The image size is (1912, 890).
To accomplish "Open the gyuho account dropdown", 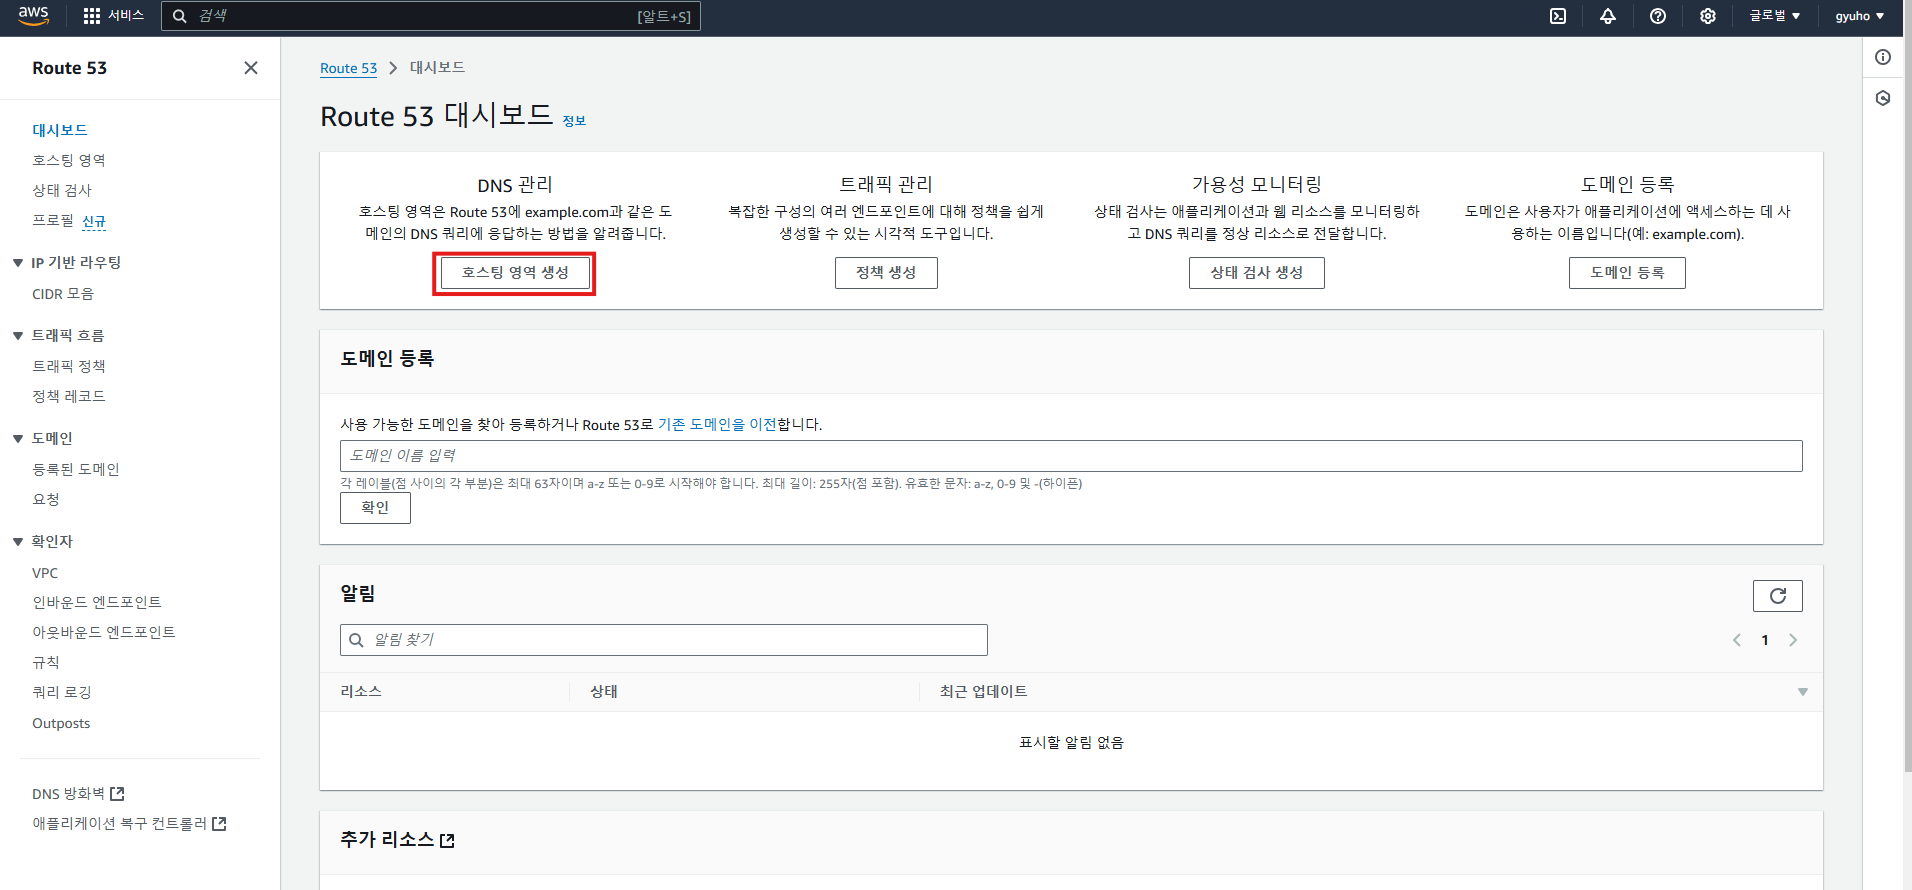I will [x=1860, y=16].
